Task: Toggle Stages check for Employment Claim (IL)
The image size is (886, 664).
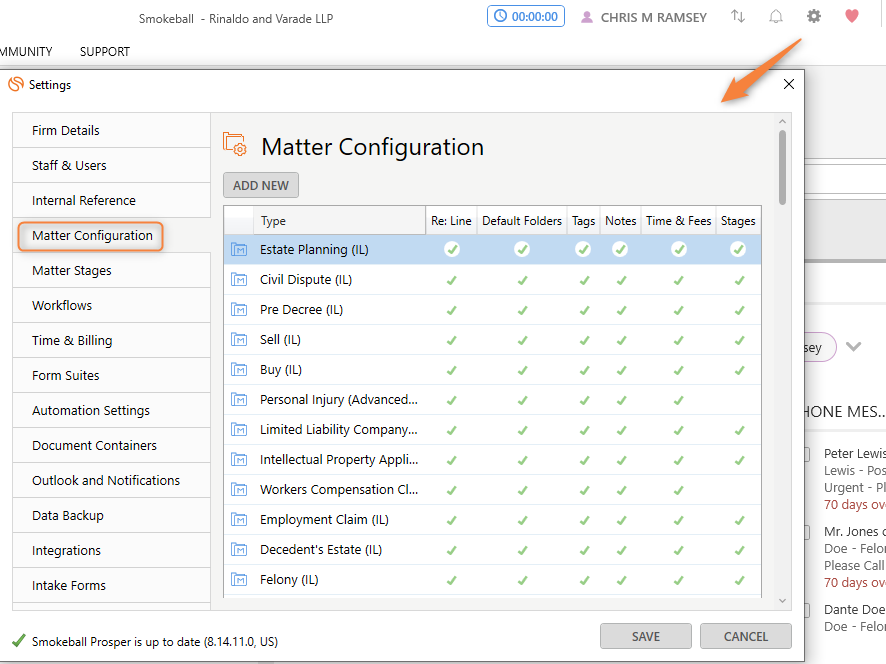Action: [739, 520]
